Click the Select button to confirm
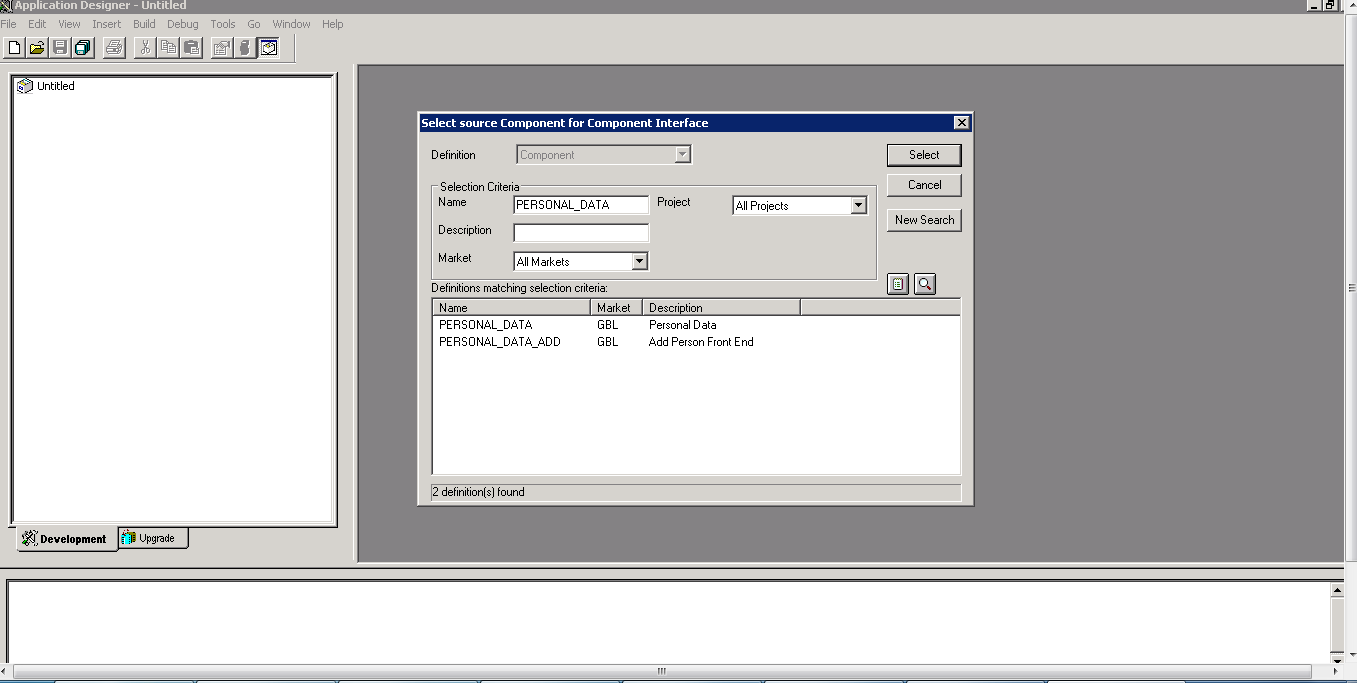 [x=922, y=154]
